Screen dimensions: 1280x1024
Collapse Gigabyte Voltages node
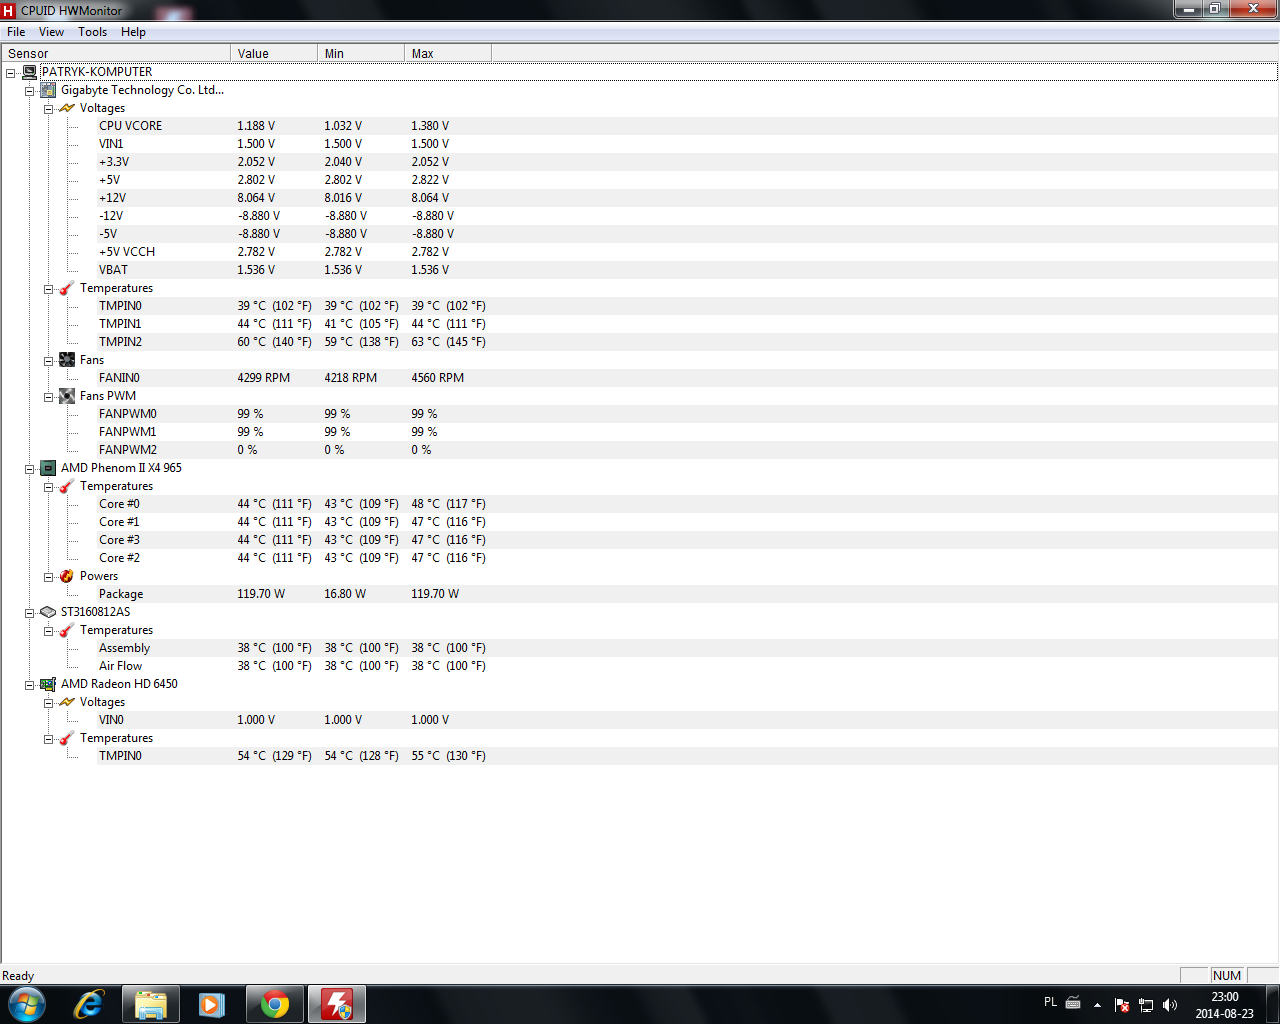coord(48,109)
